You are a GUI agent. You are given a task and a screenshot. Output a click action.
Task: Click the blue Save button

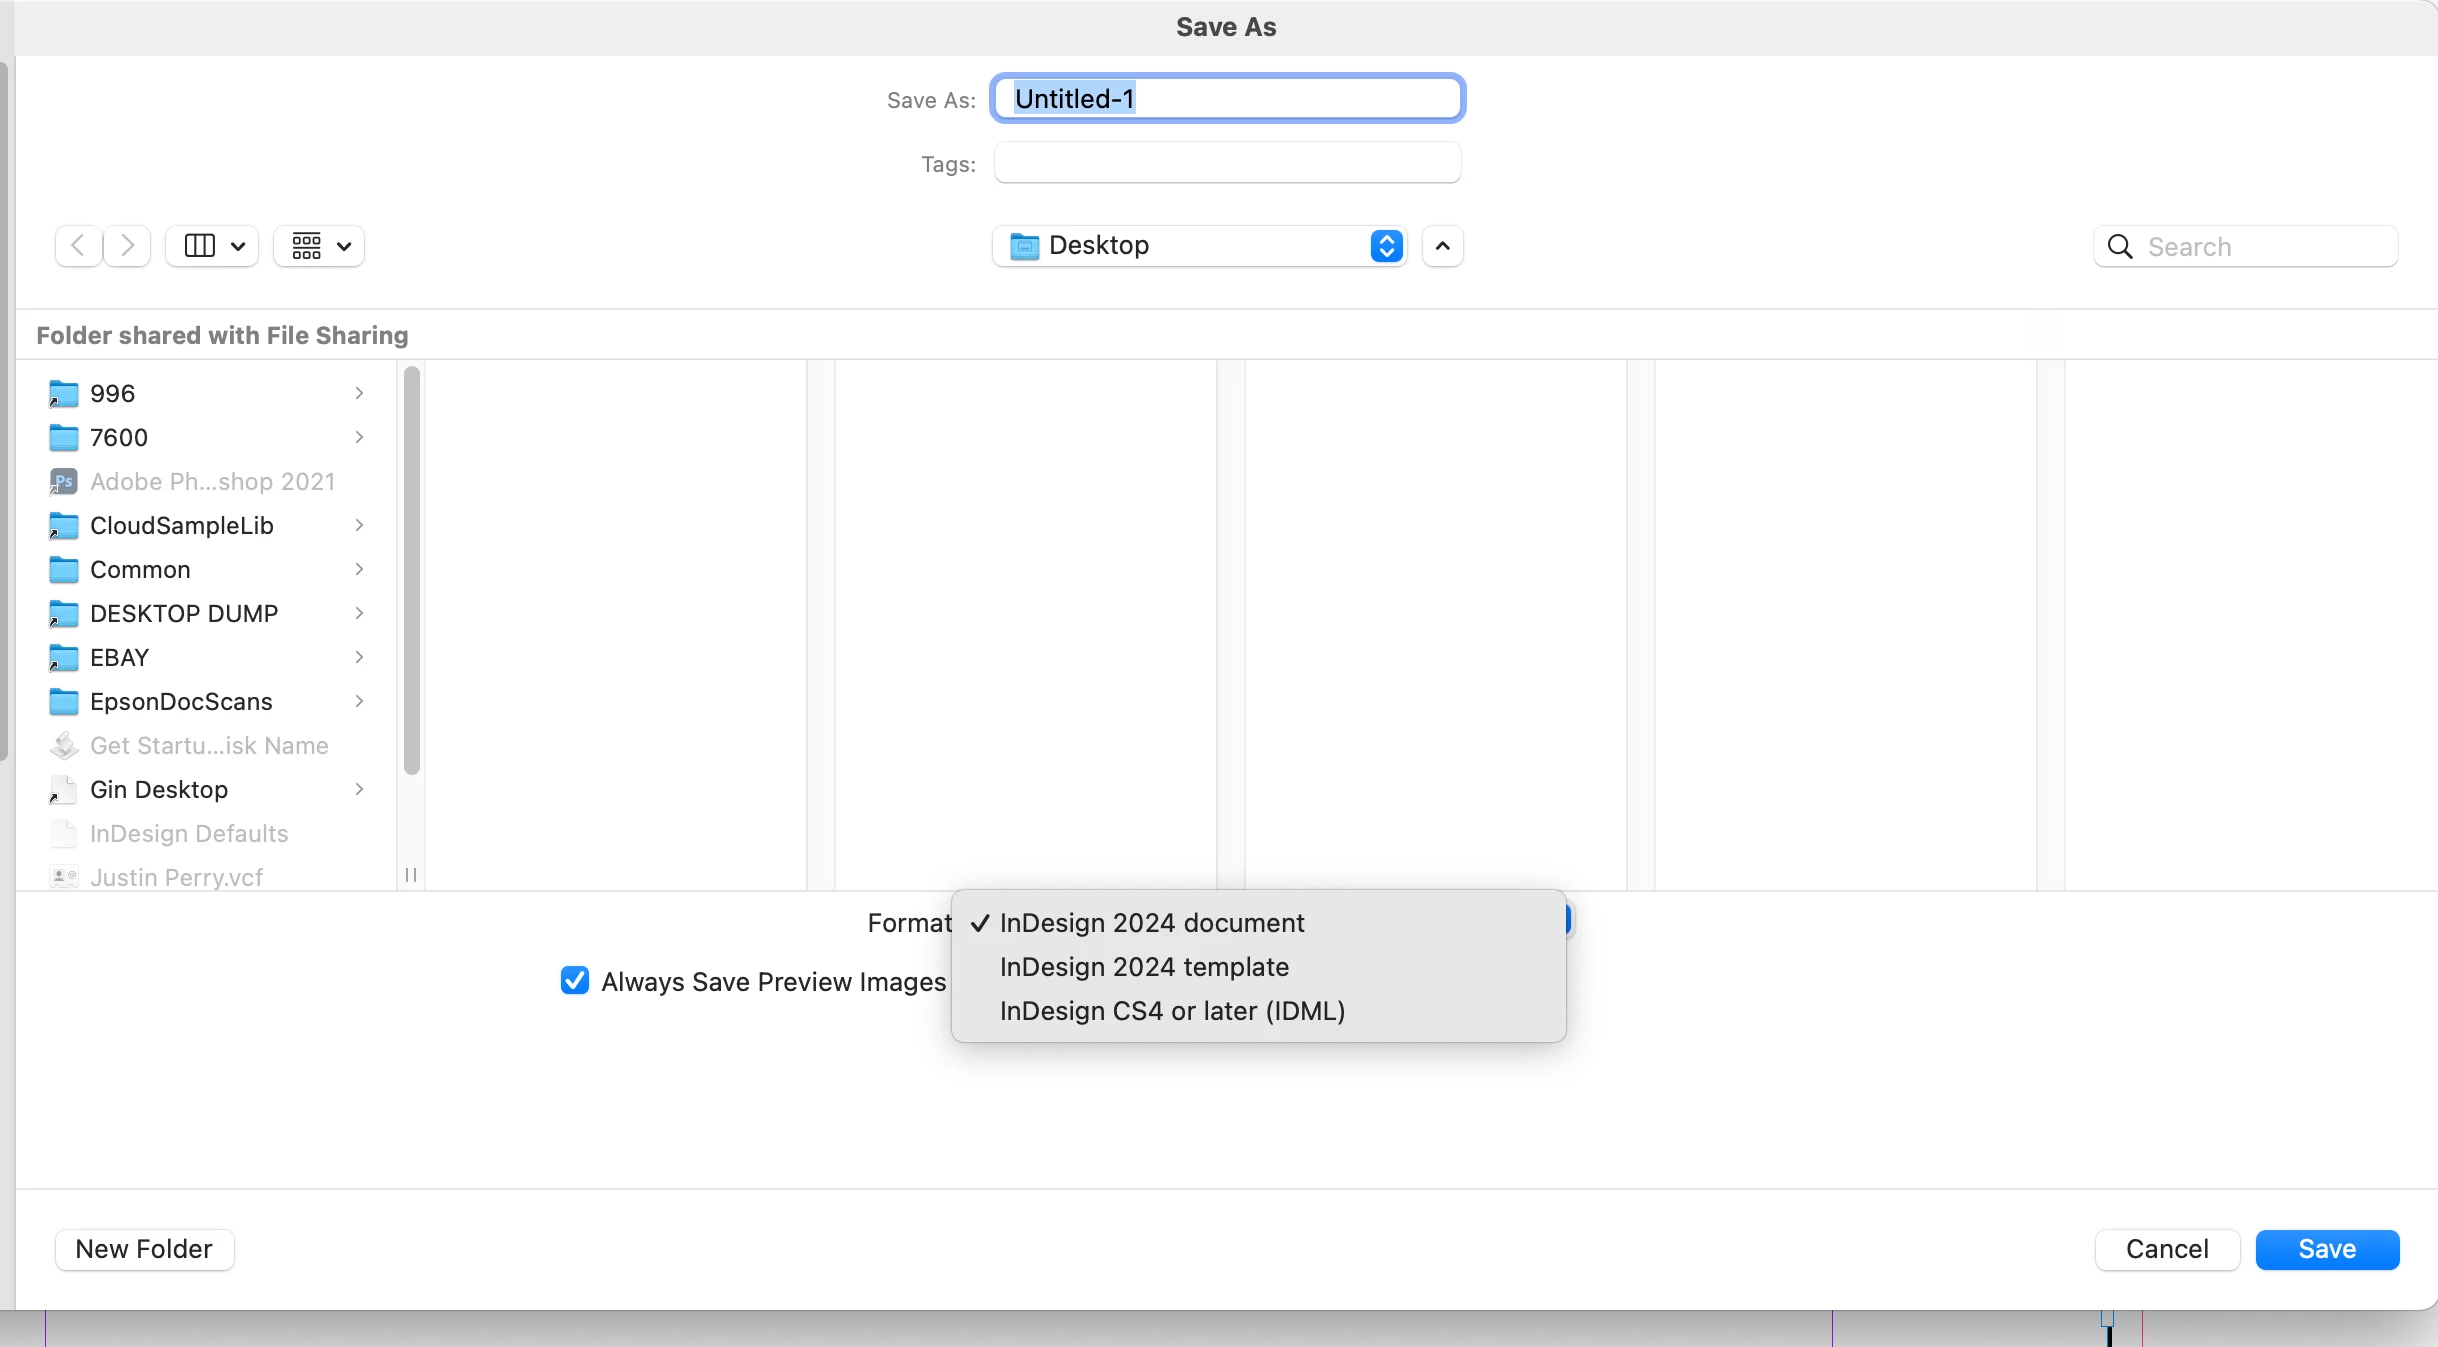pyautogui.click(x=2326, y=1249)
